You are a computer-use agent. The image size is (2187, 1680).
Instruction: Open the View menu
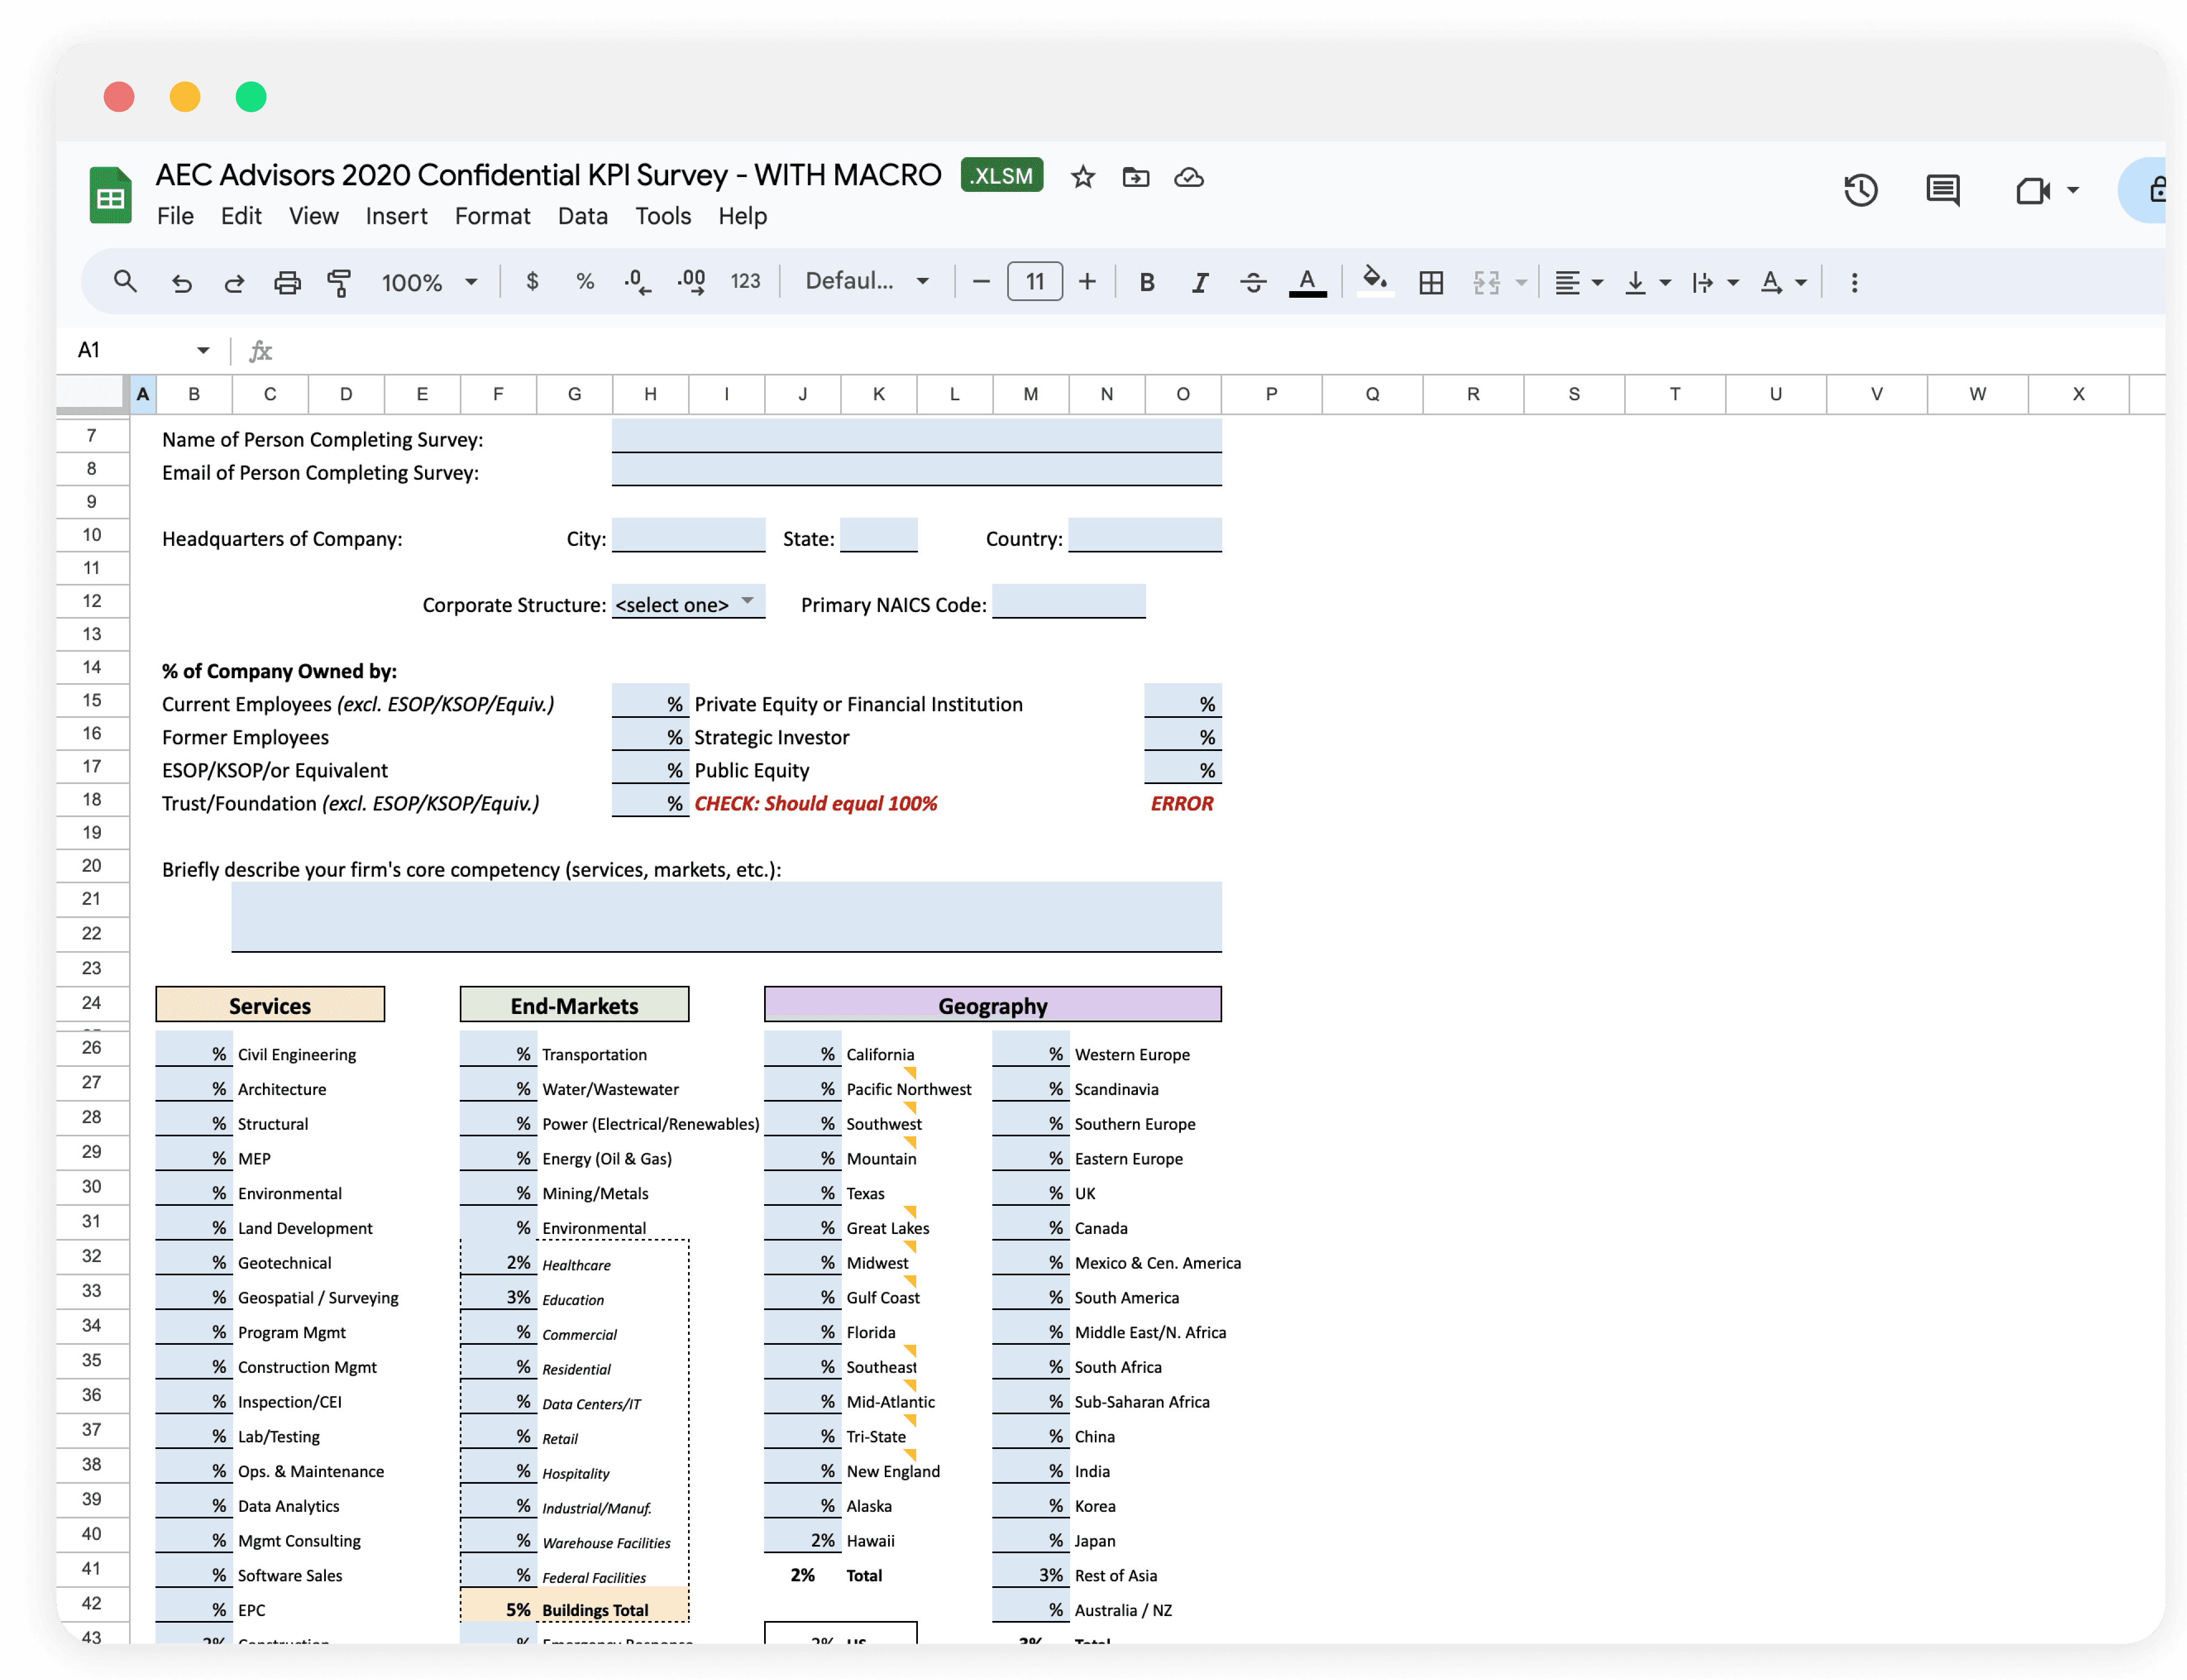(313, 216)
